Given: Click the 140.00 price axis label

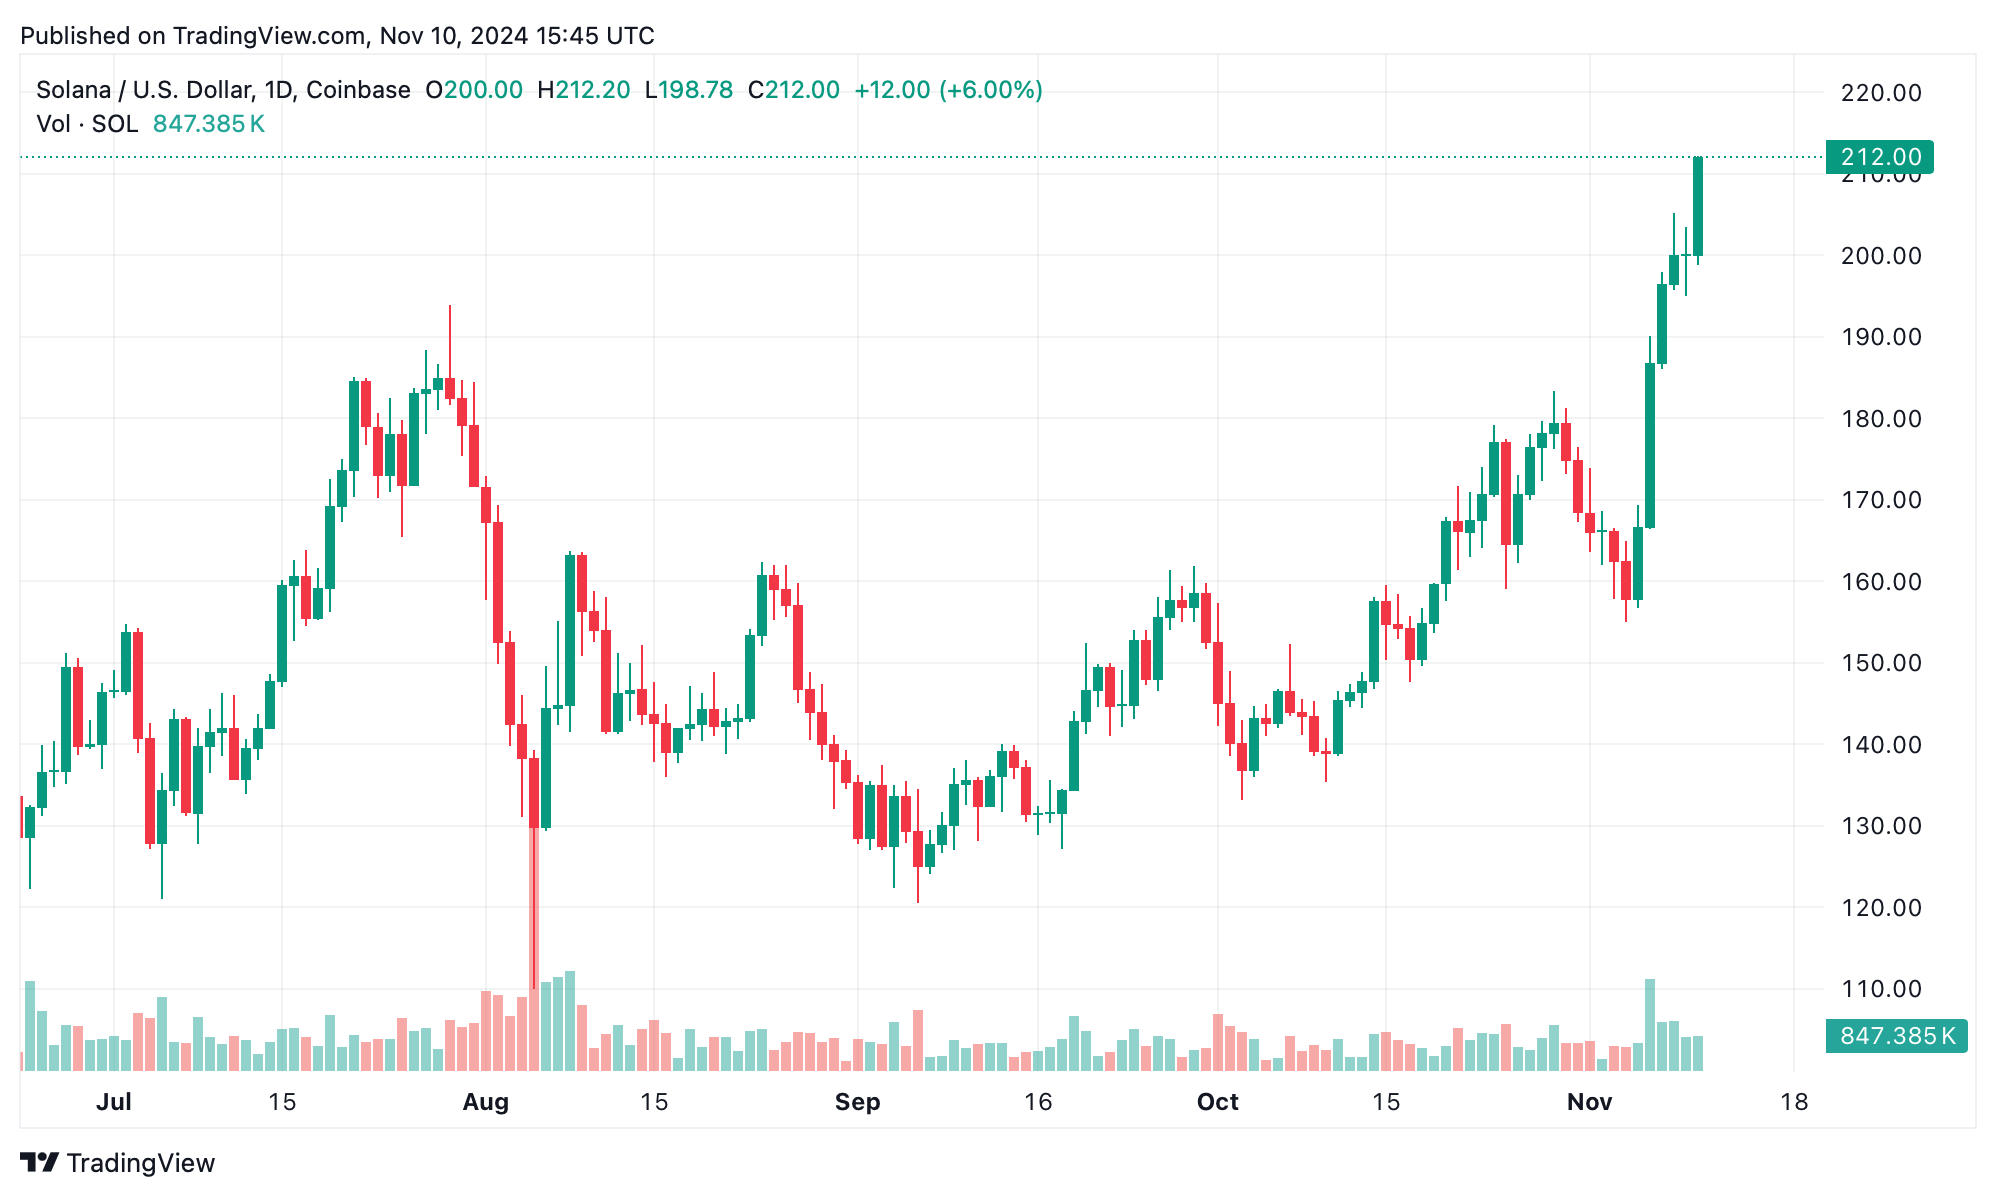Looking at the screenshot, I should click(x=1881, y=745).
